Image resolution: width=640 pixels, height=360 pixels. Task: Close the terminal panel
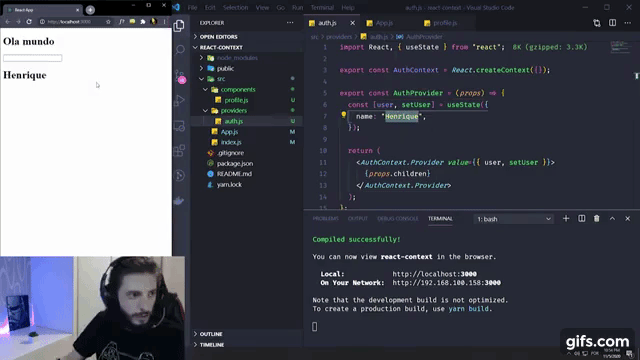coord(628,219)
